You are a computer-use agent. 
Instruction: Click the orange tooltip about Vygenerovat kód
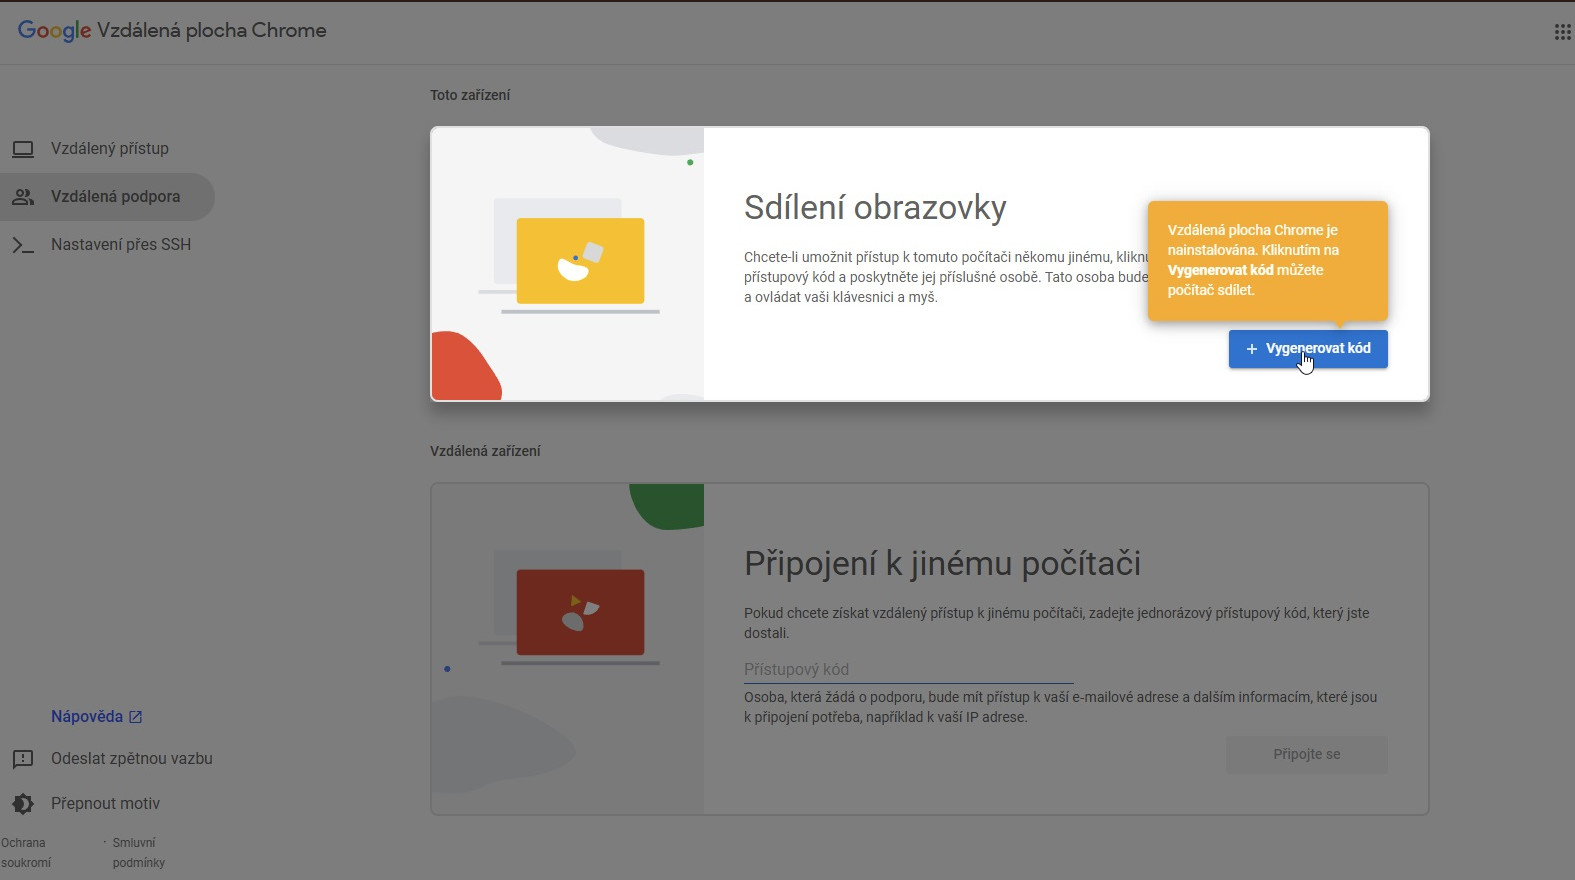1268,260
